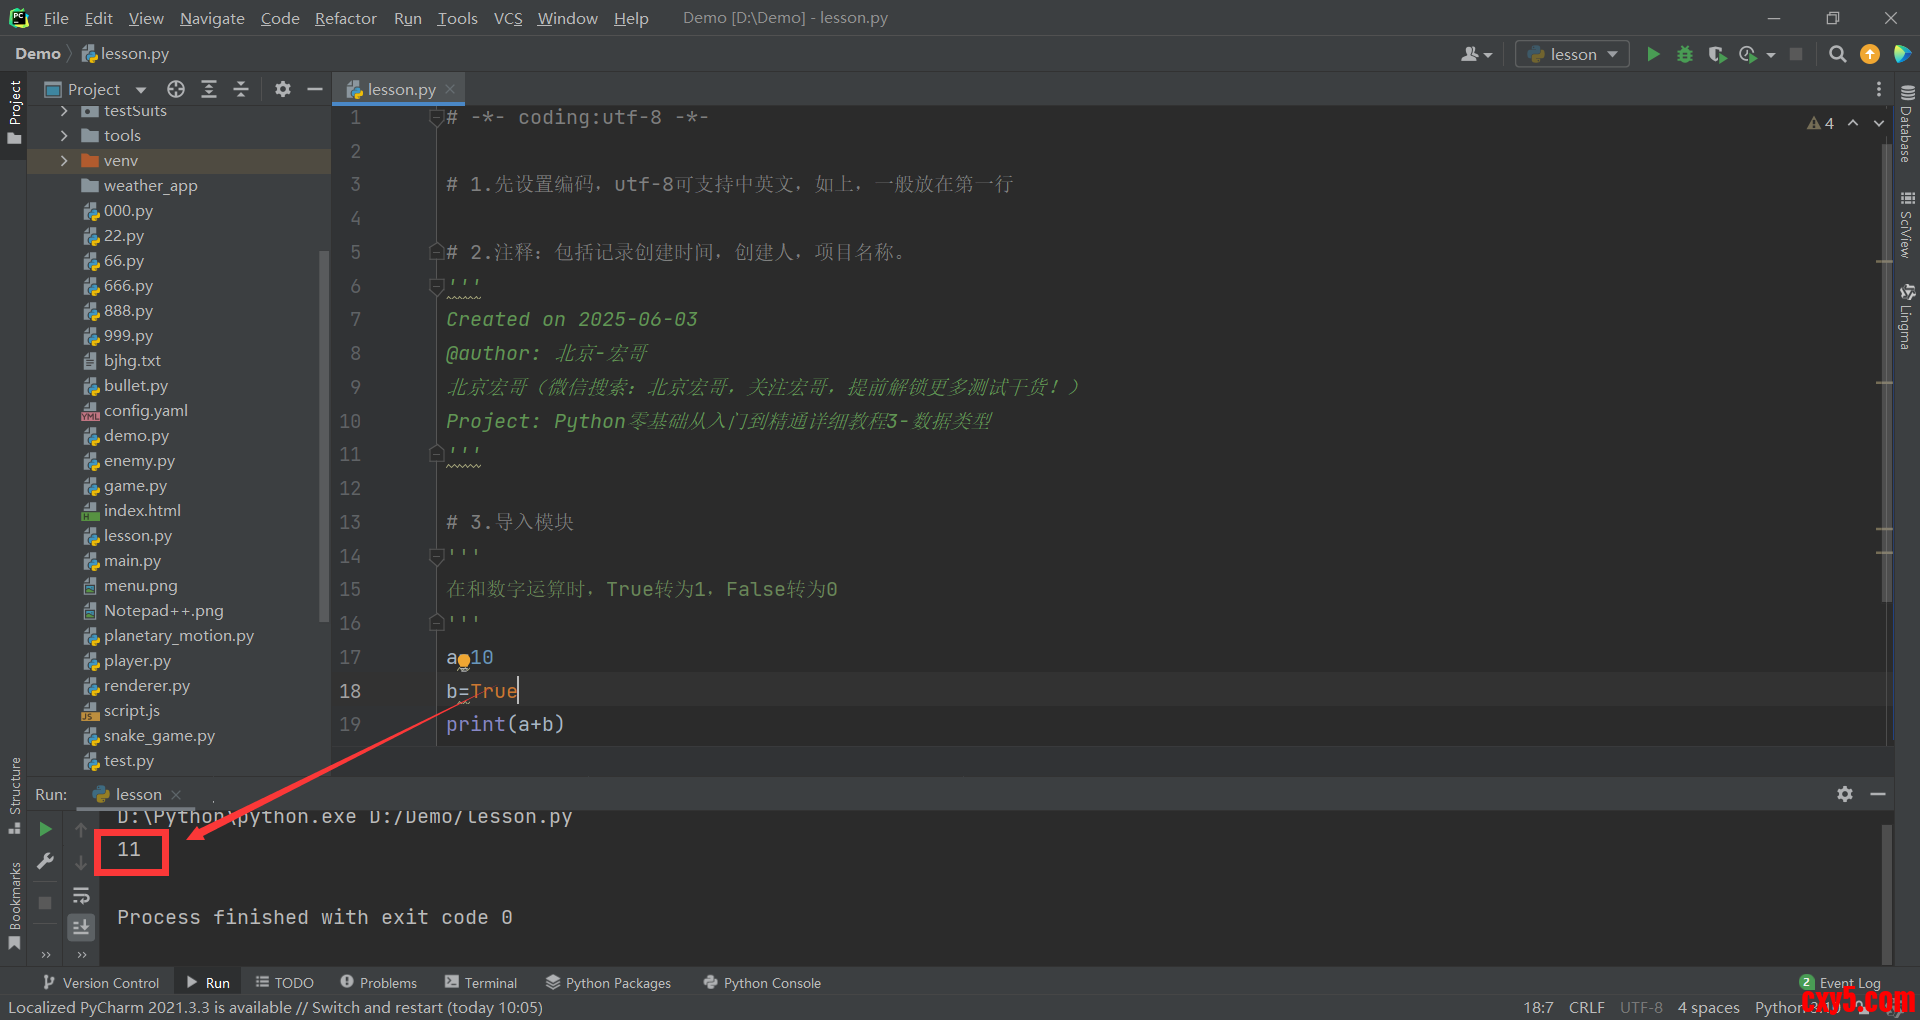Expand the venv folder
1920x1020 pixels.
tap(64, 161)
